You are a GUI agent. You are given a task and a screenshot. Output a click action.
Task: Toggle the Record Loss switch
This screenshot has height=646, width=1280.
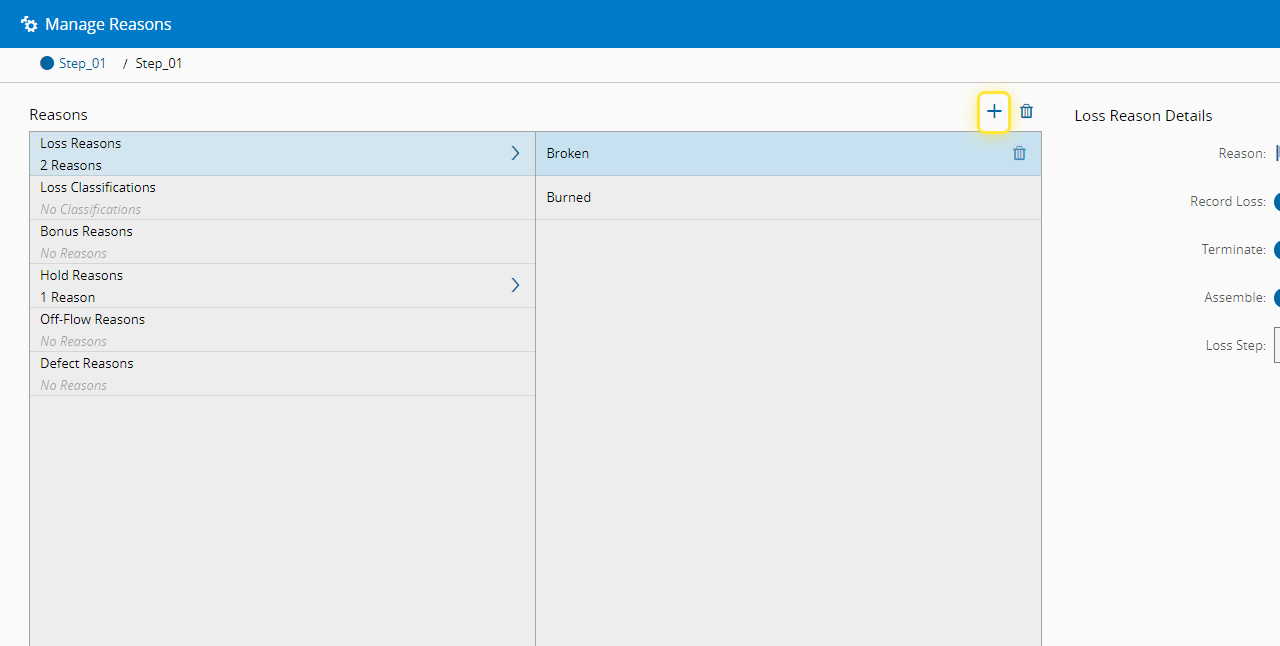click(x=1277, y=201)
